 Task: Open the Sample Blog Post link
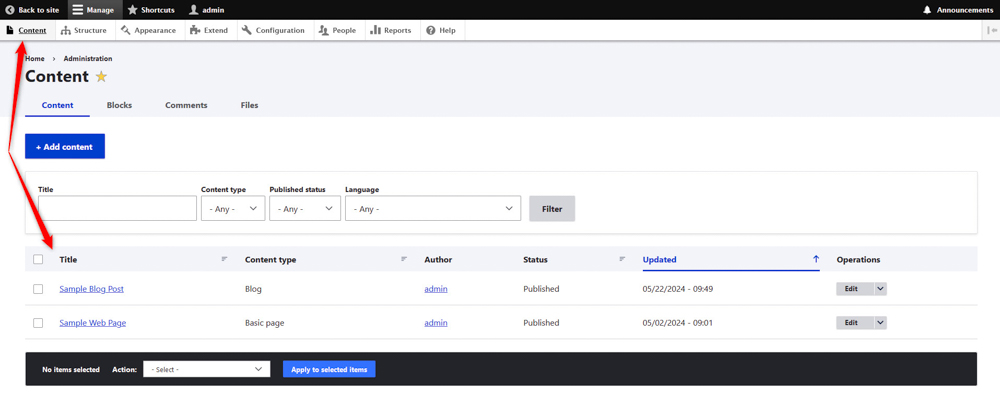click(x=91, y=289)
